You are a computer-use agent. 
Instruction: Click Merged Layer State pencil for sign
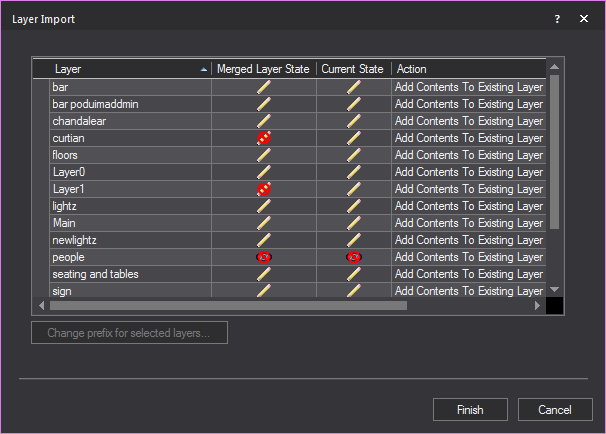[264, 290]
